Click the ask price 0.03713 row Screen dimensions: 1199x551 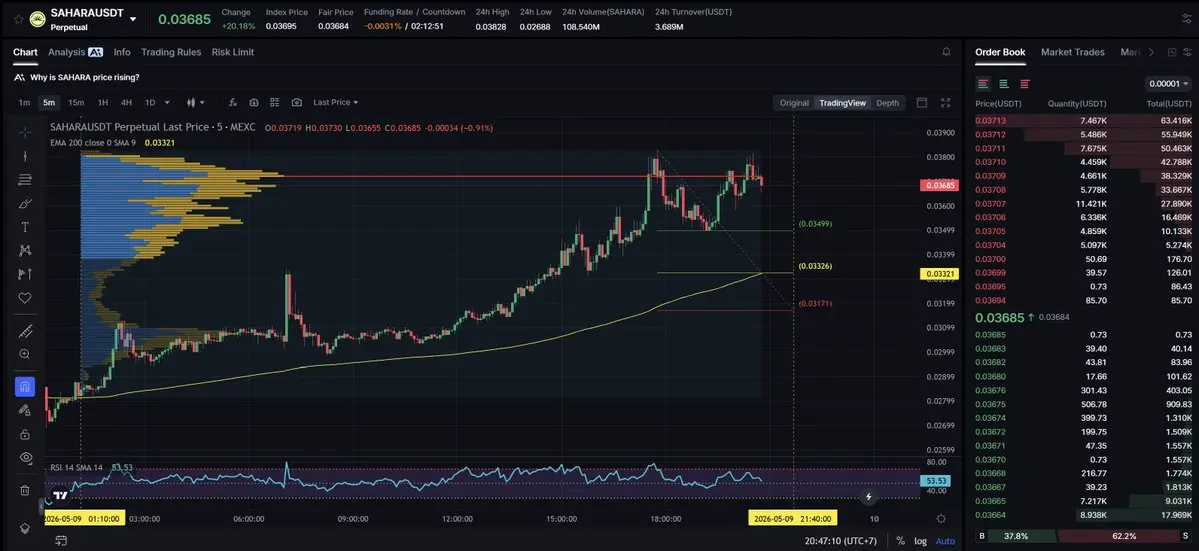pos(1083,121)
